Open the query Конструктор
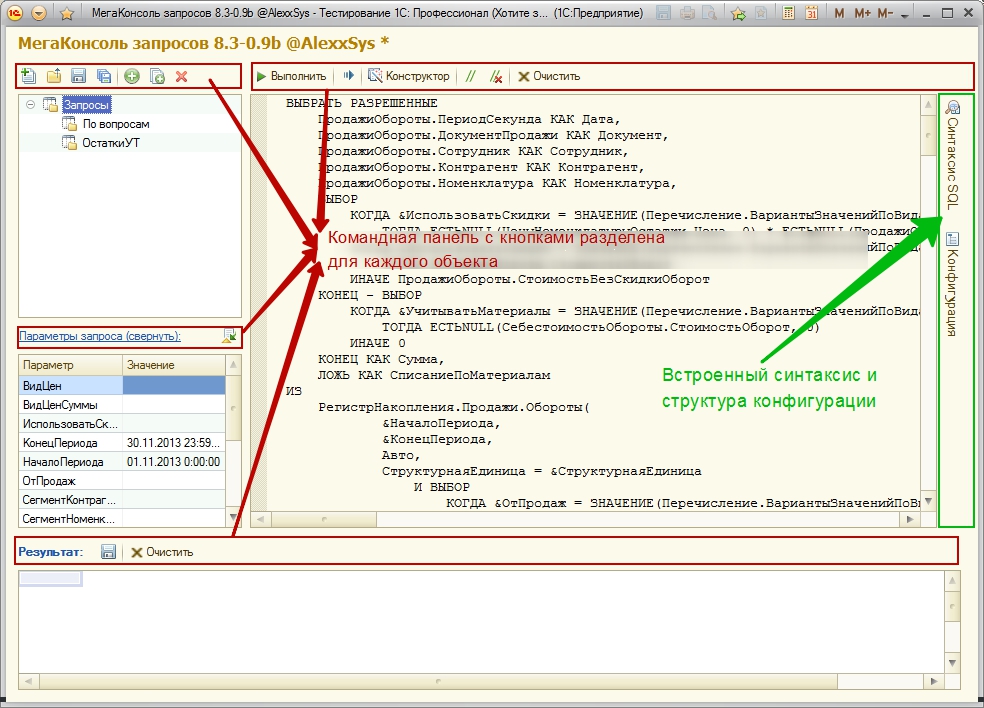This screenshot has width=984, height=708. 409,76
